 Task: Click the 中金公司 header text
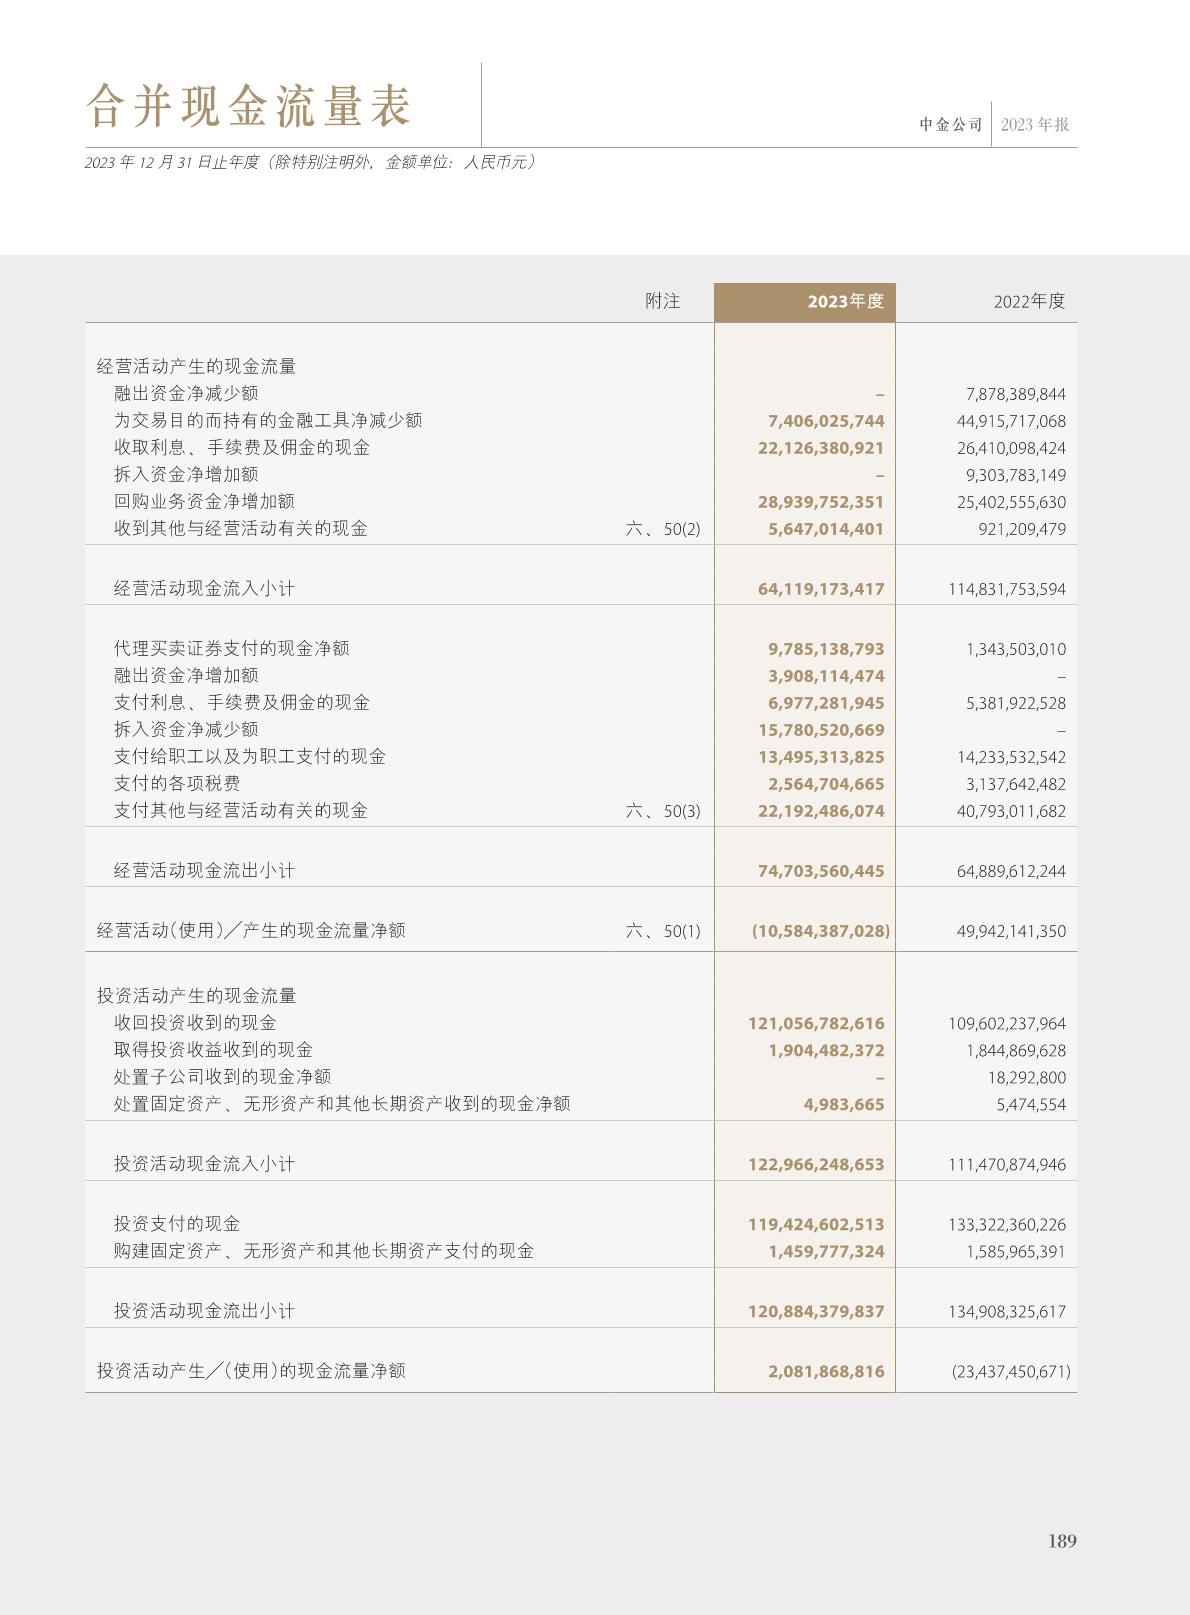coord(951,125)
